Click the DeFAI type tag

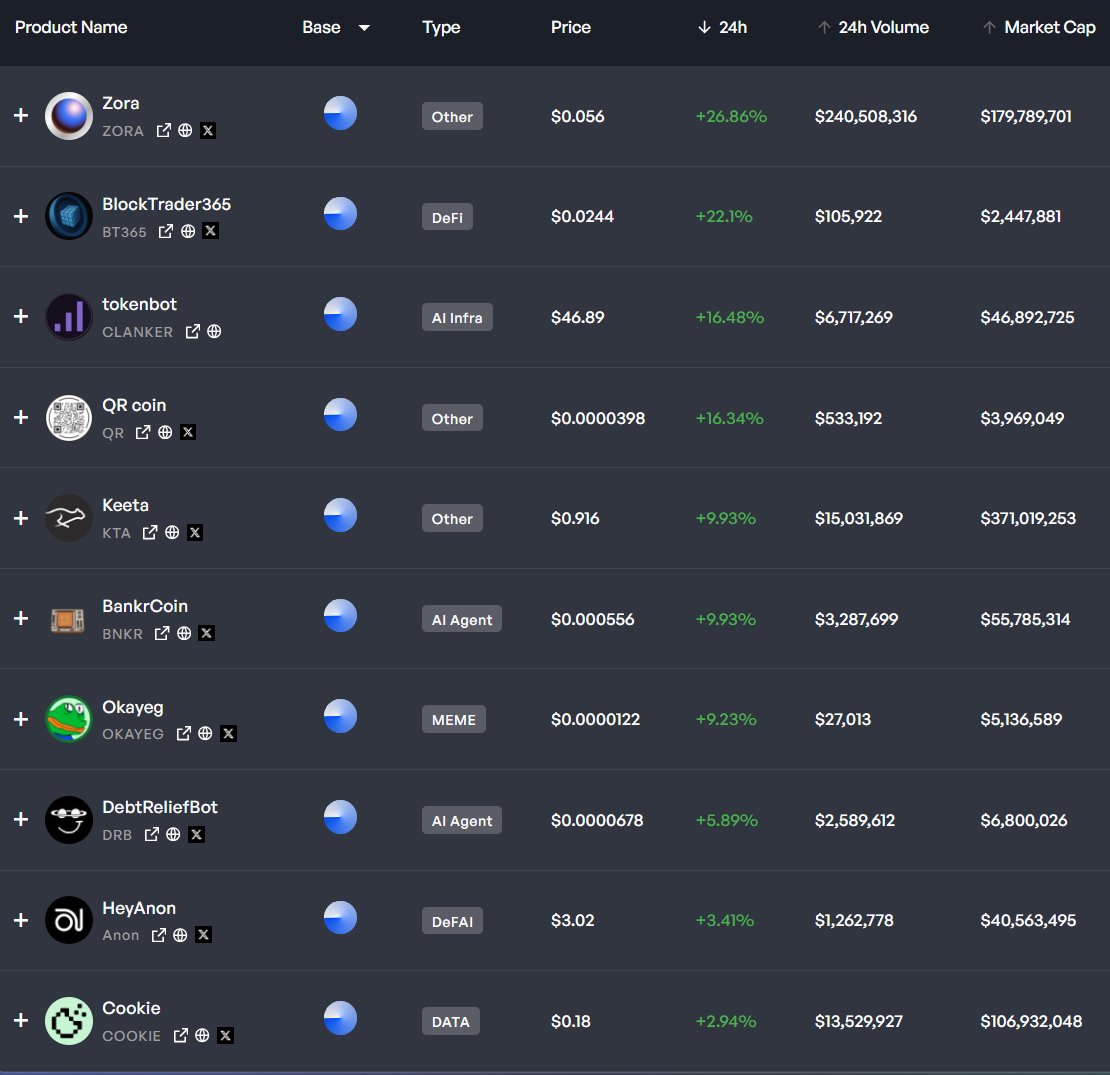tap(452, 921)
